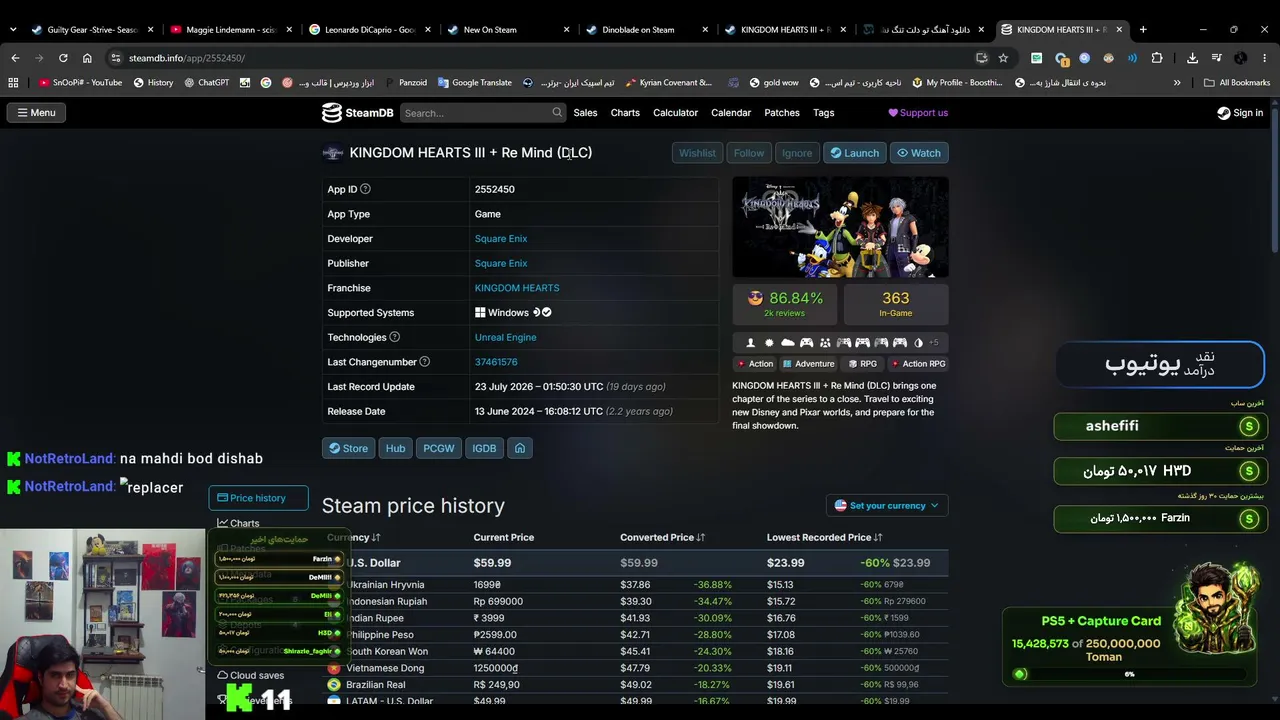The width and height of the screenshot is (1280, 720).
Task: Bookmark this page with the star icon
Action: point(1003,58)
